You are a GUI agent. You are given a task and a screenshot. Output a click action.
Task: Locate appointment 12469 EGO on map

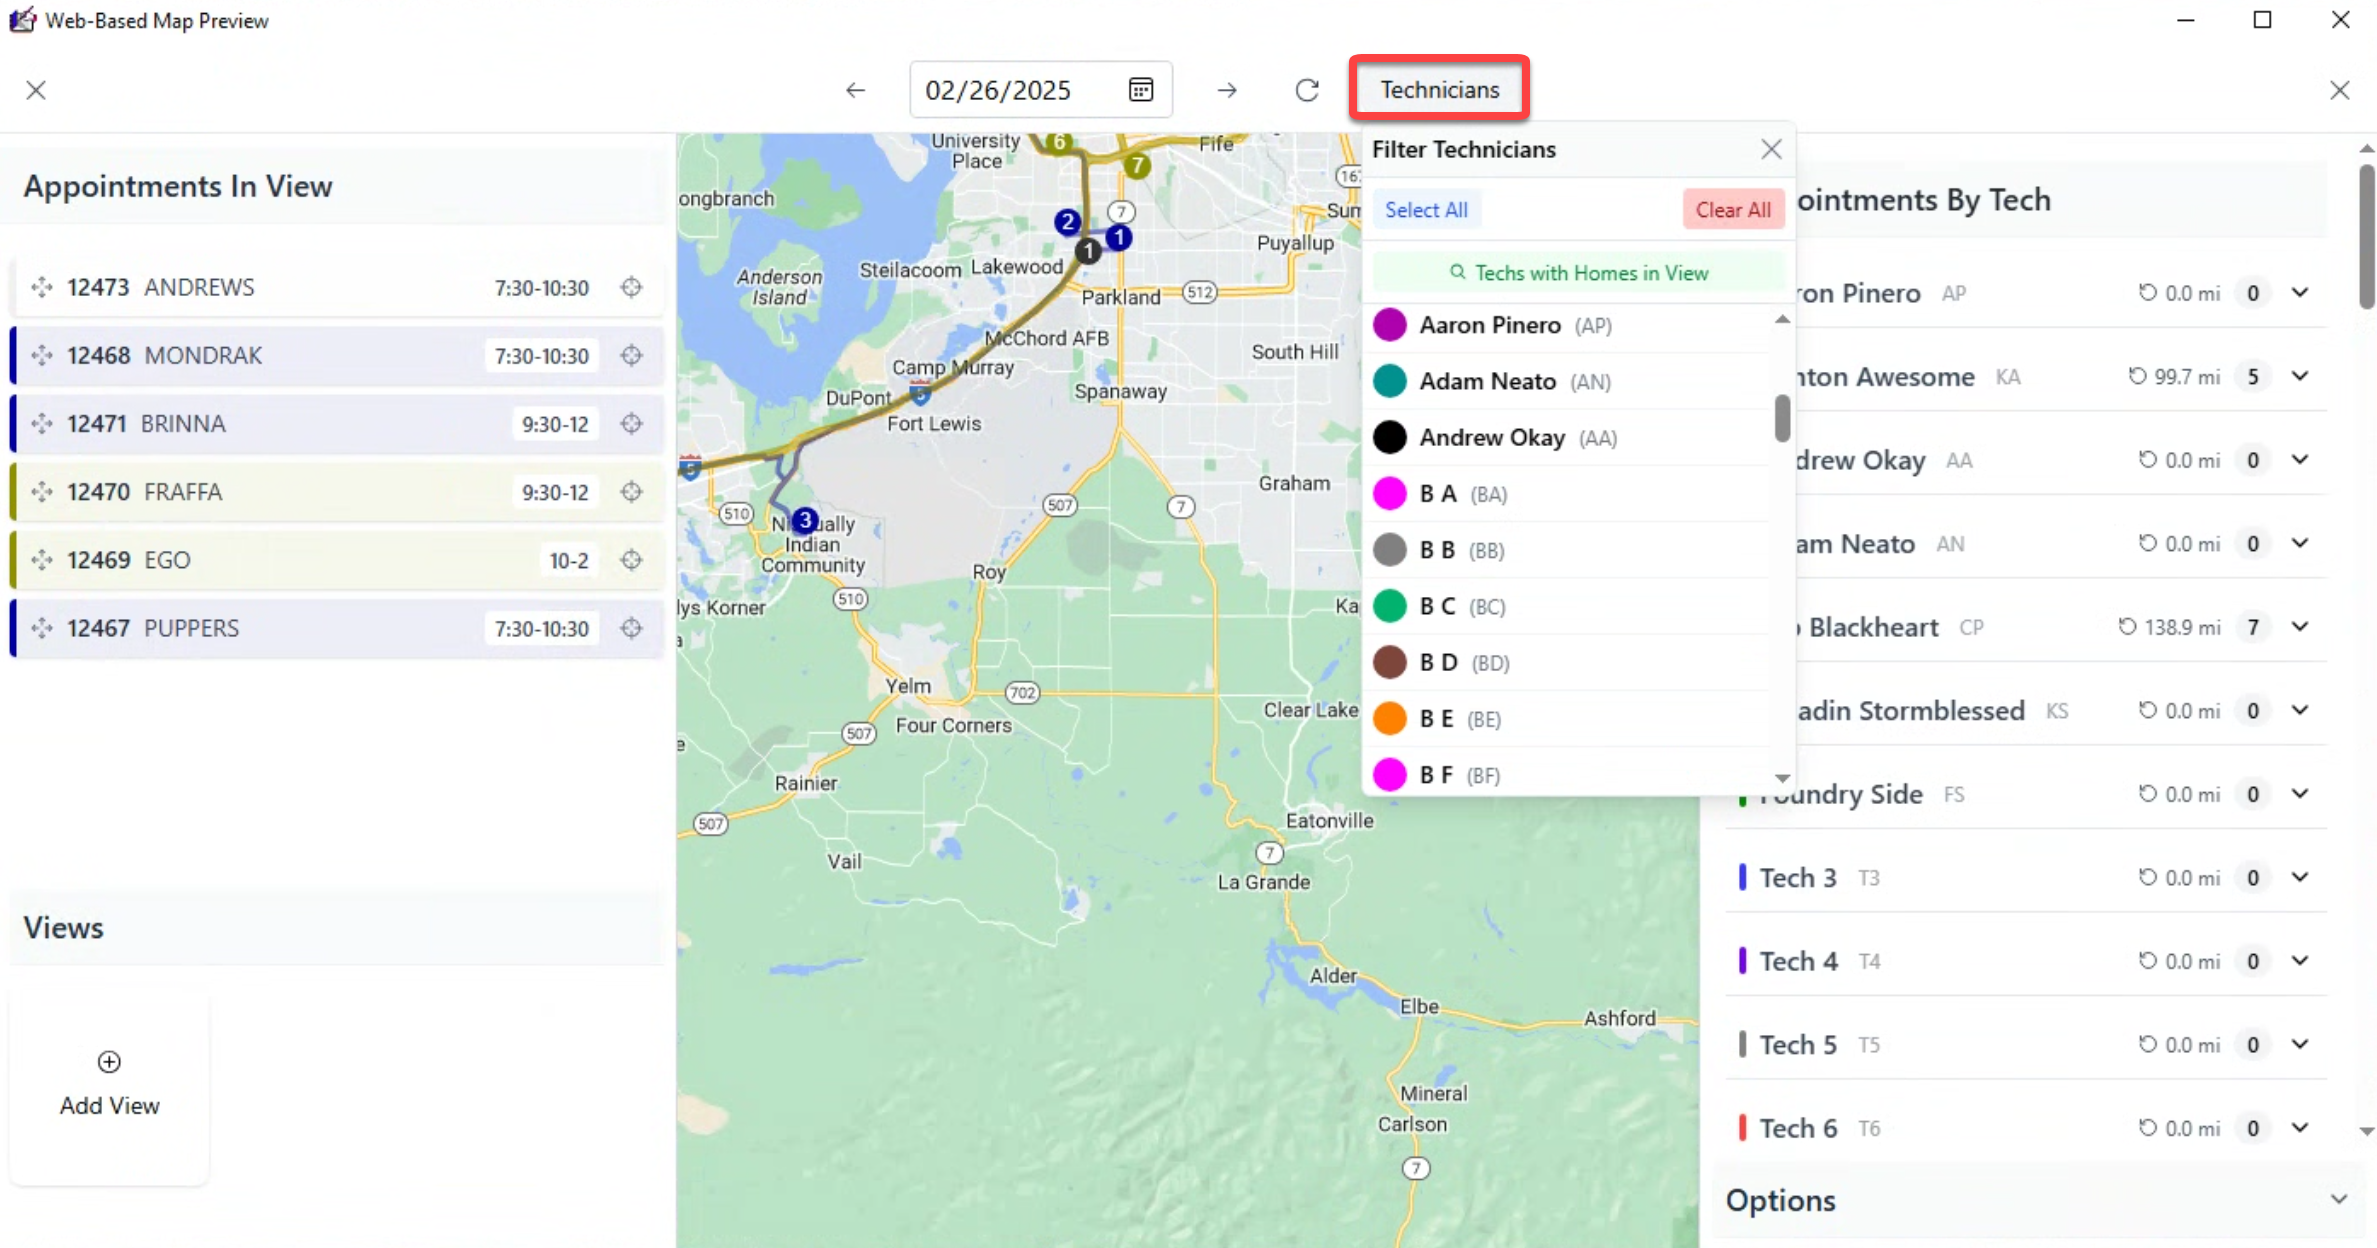pos(631,560)
